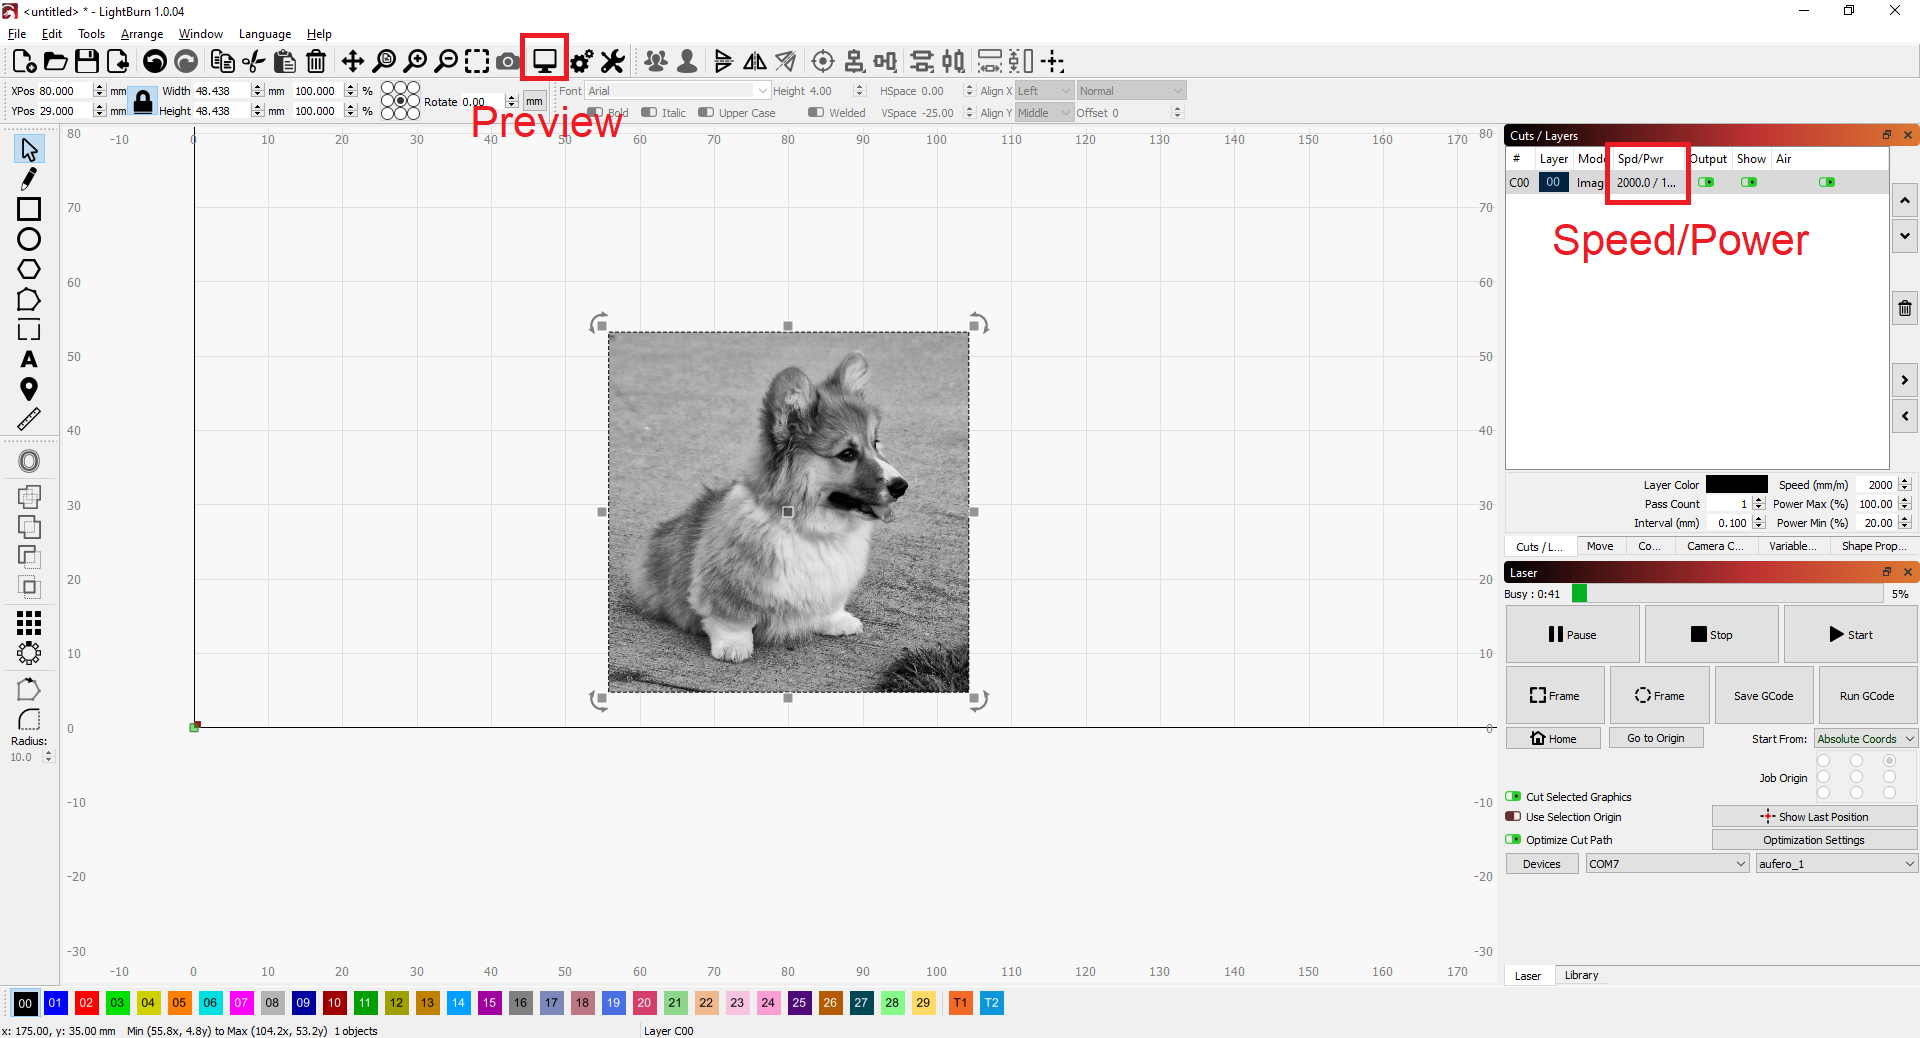Open the COM7 port dropdown
Screen dimensions: 1920x1038
(1666, 864)
